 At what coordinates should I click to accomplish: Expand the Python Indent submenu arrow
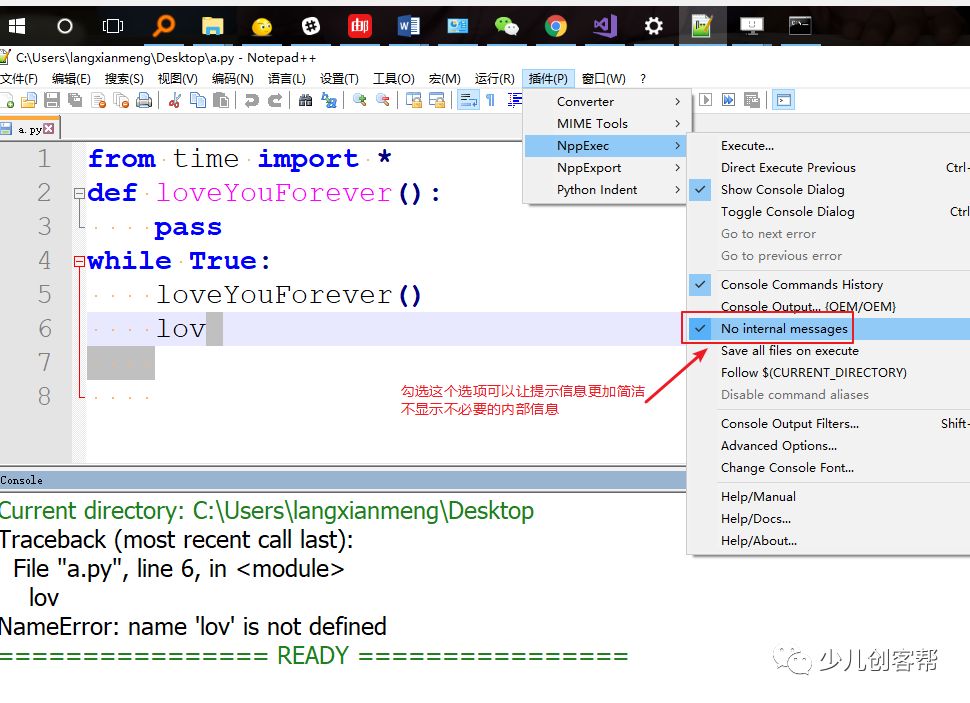click(677, 190)
